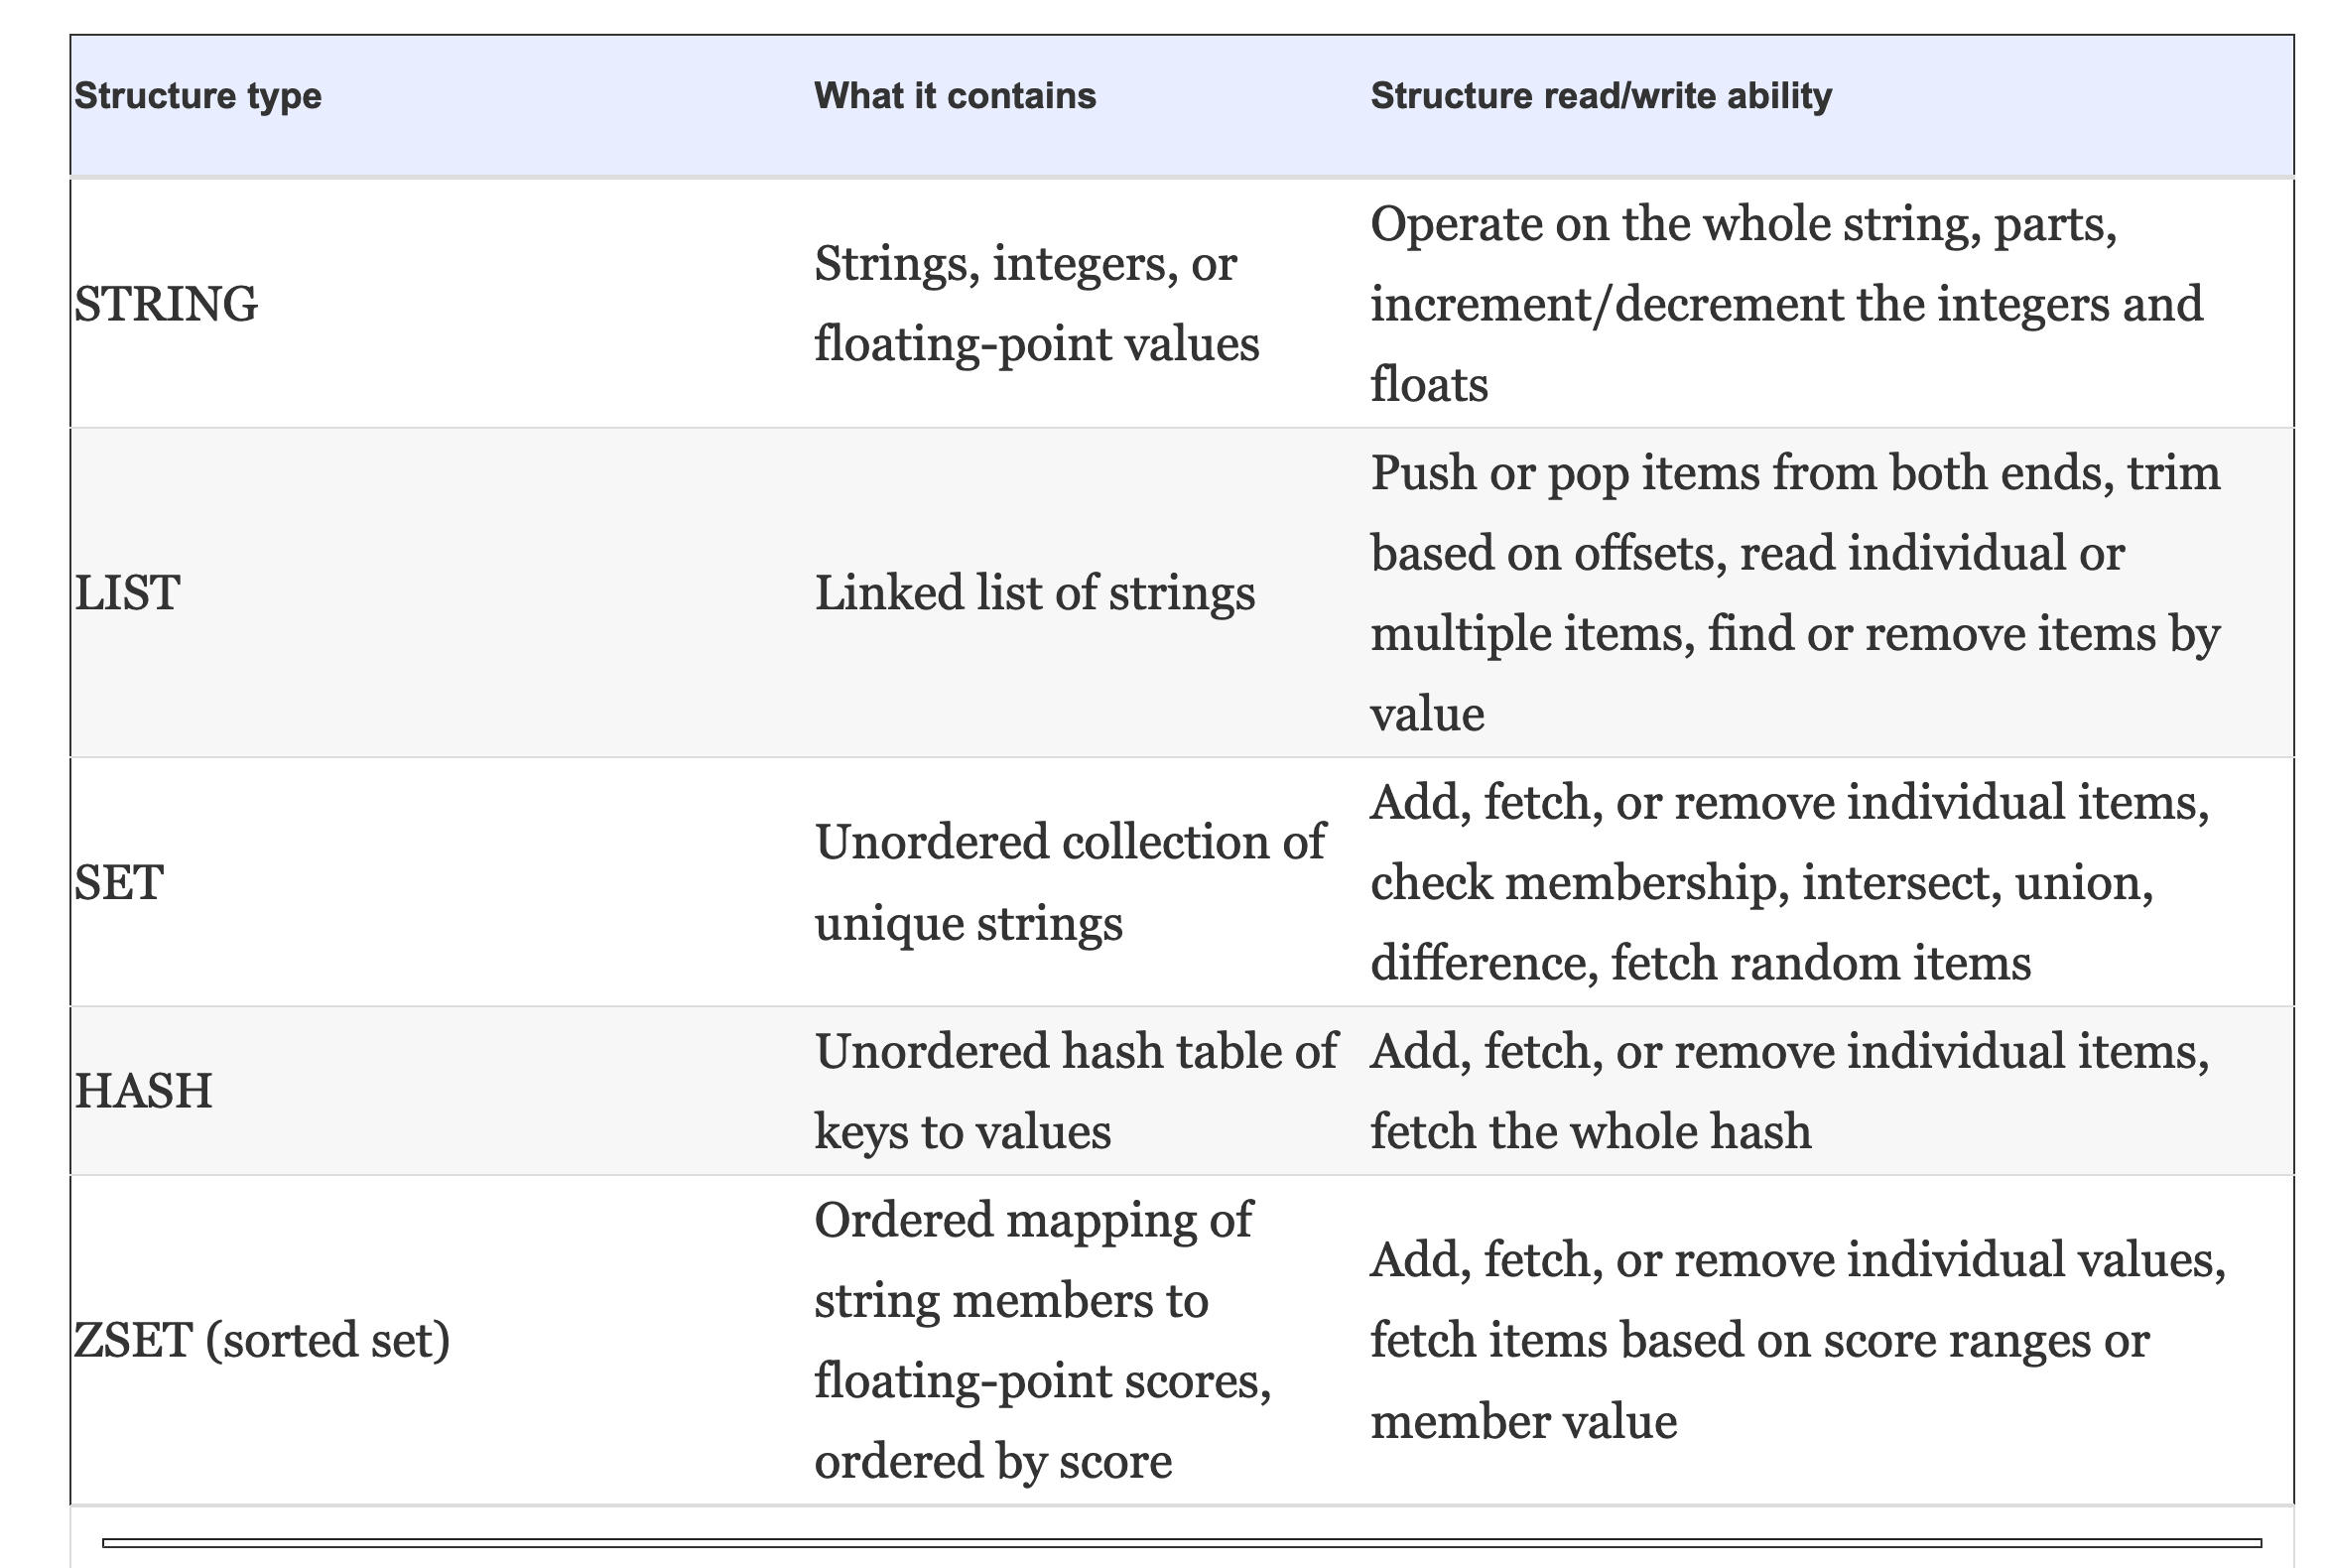Click the word "floats" in STRING row

pyautogui.click(x=1429, y=385)
